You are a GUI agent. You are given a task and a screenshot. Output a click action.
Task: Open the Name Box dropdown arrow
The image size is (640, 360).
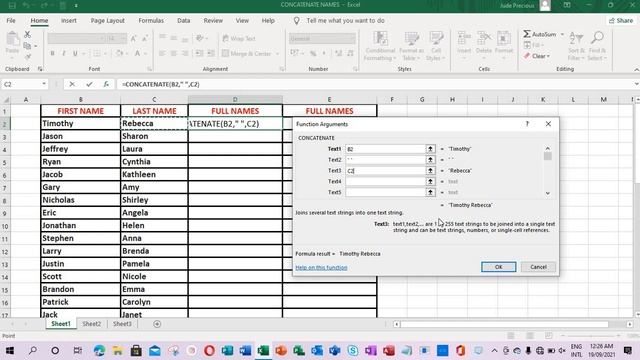click(x=44, y=84)
